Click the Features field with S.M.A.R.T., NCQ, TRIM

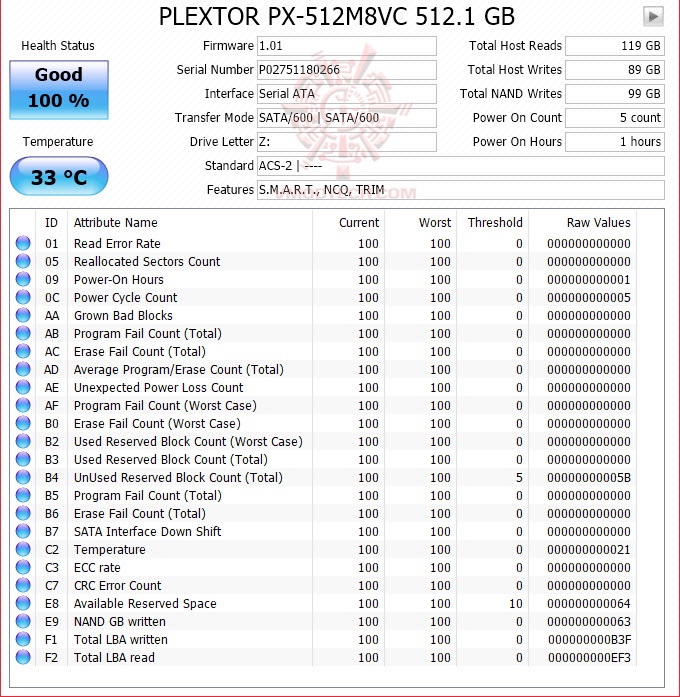tap(461, 190)
